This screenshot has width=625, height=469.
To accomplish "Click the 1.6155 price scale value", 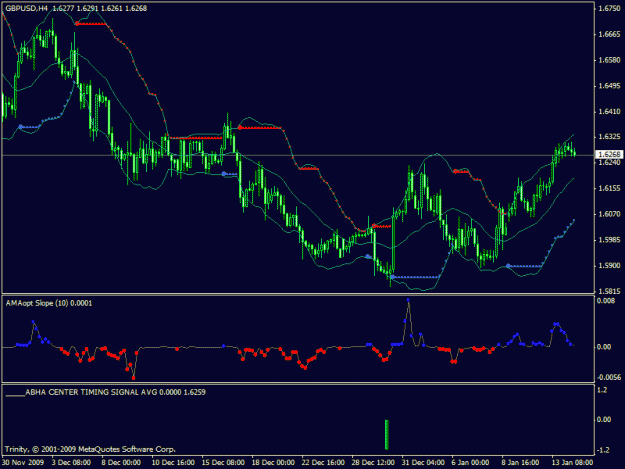I will tap(609, 188).
